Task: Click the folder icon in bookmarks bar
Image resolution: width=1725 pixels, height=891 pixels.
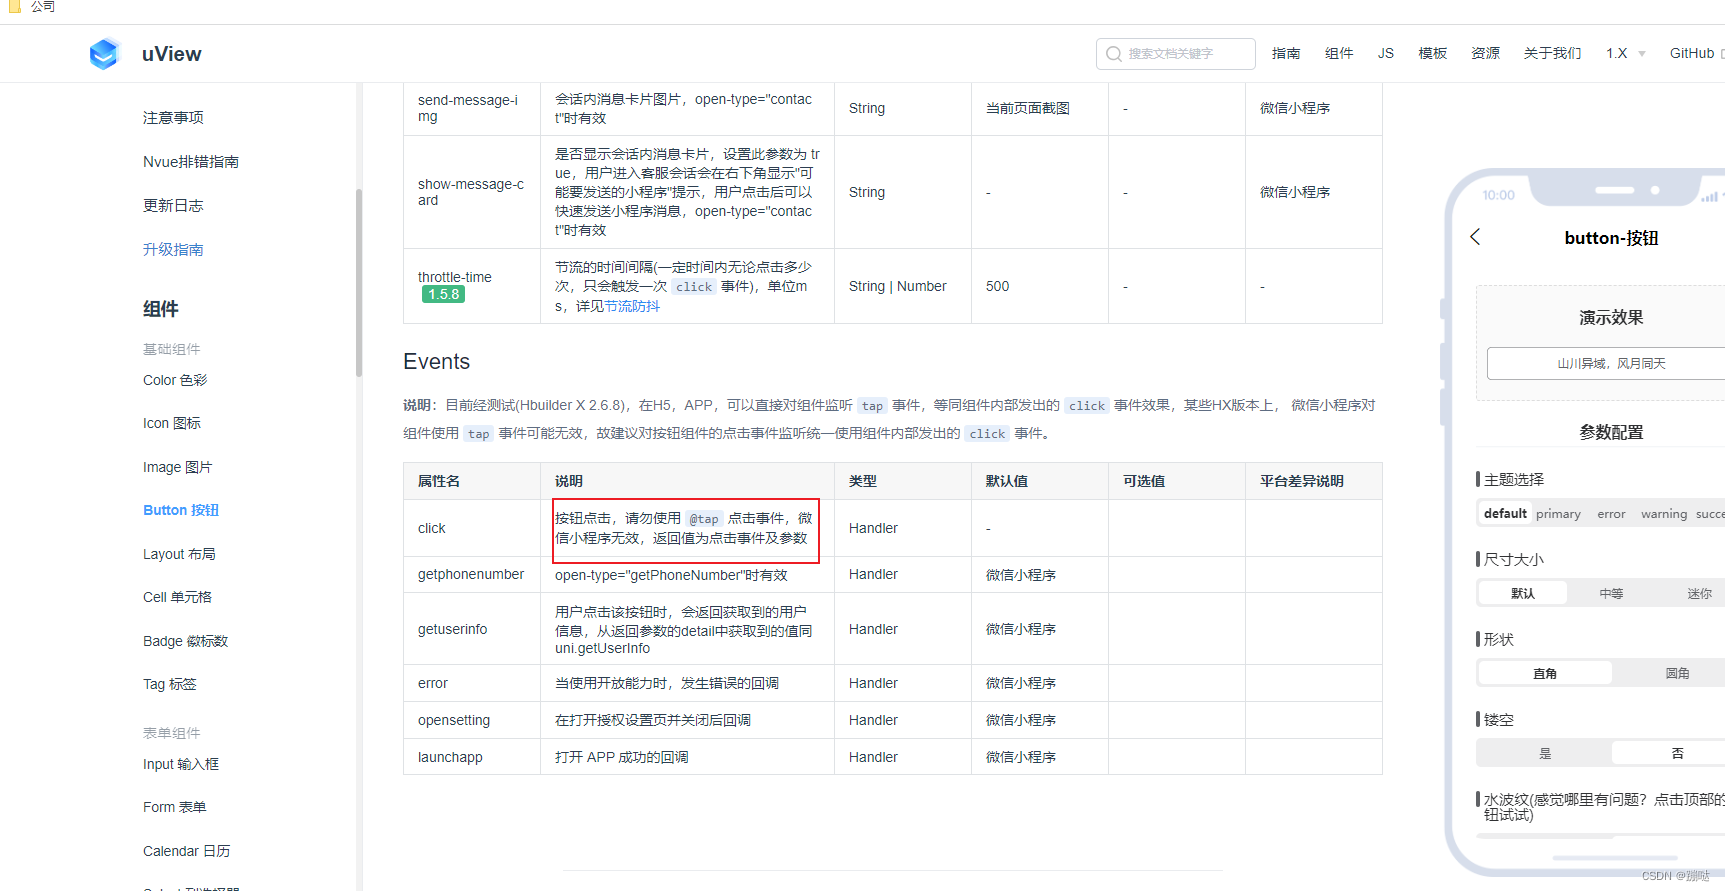Action: (14, 6)
